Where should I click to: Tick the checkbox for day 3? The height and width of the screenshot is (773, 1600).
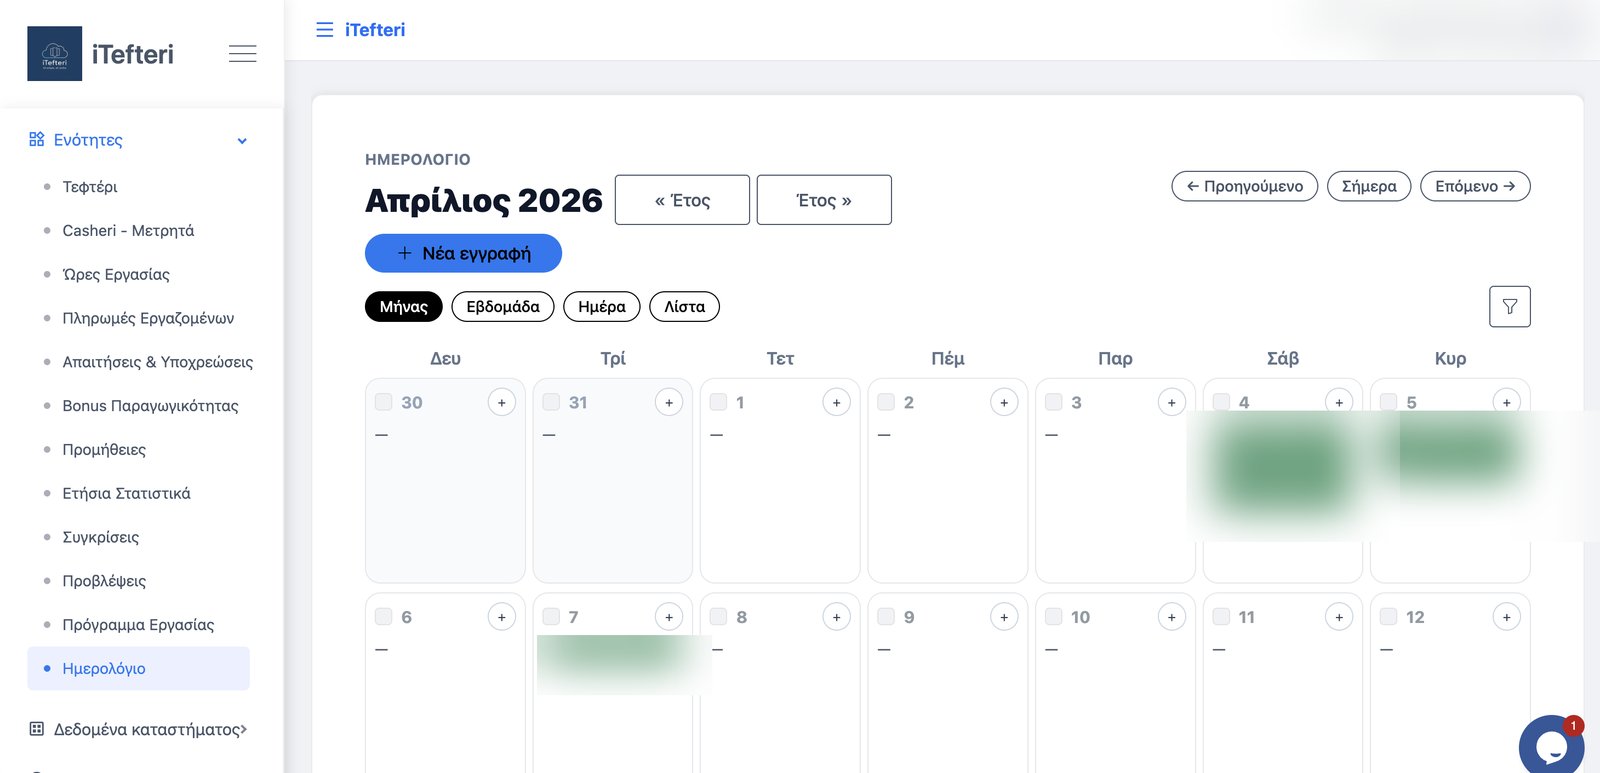[x=1053, y=402]
